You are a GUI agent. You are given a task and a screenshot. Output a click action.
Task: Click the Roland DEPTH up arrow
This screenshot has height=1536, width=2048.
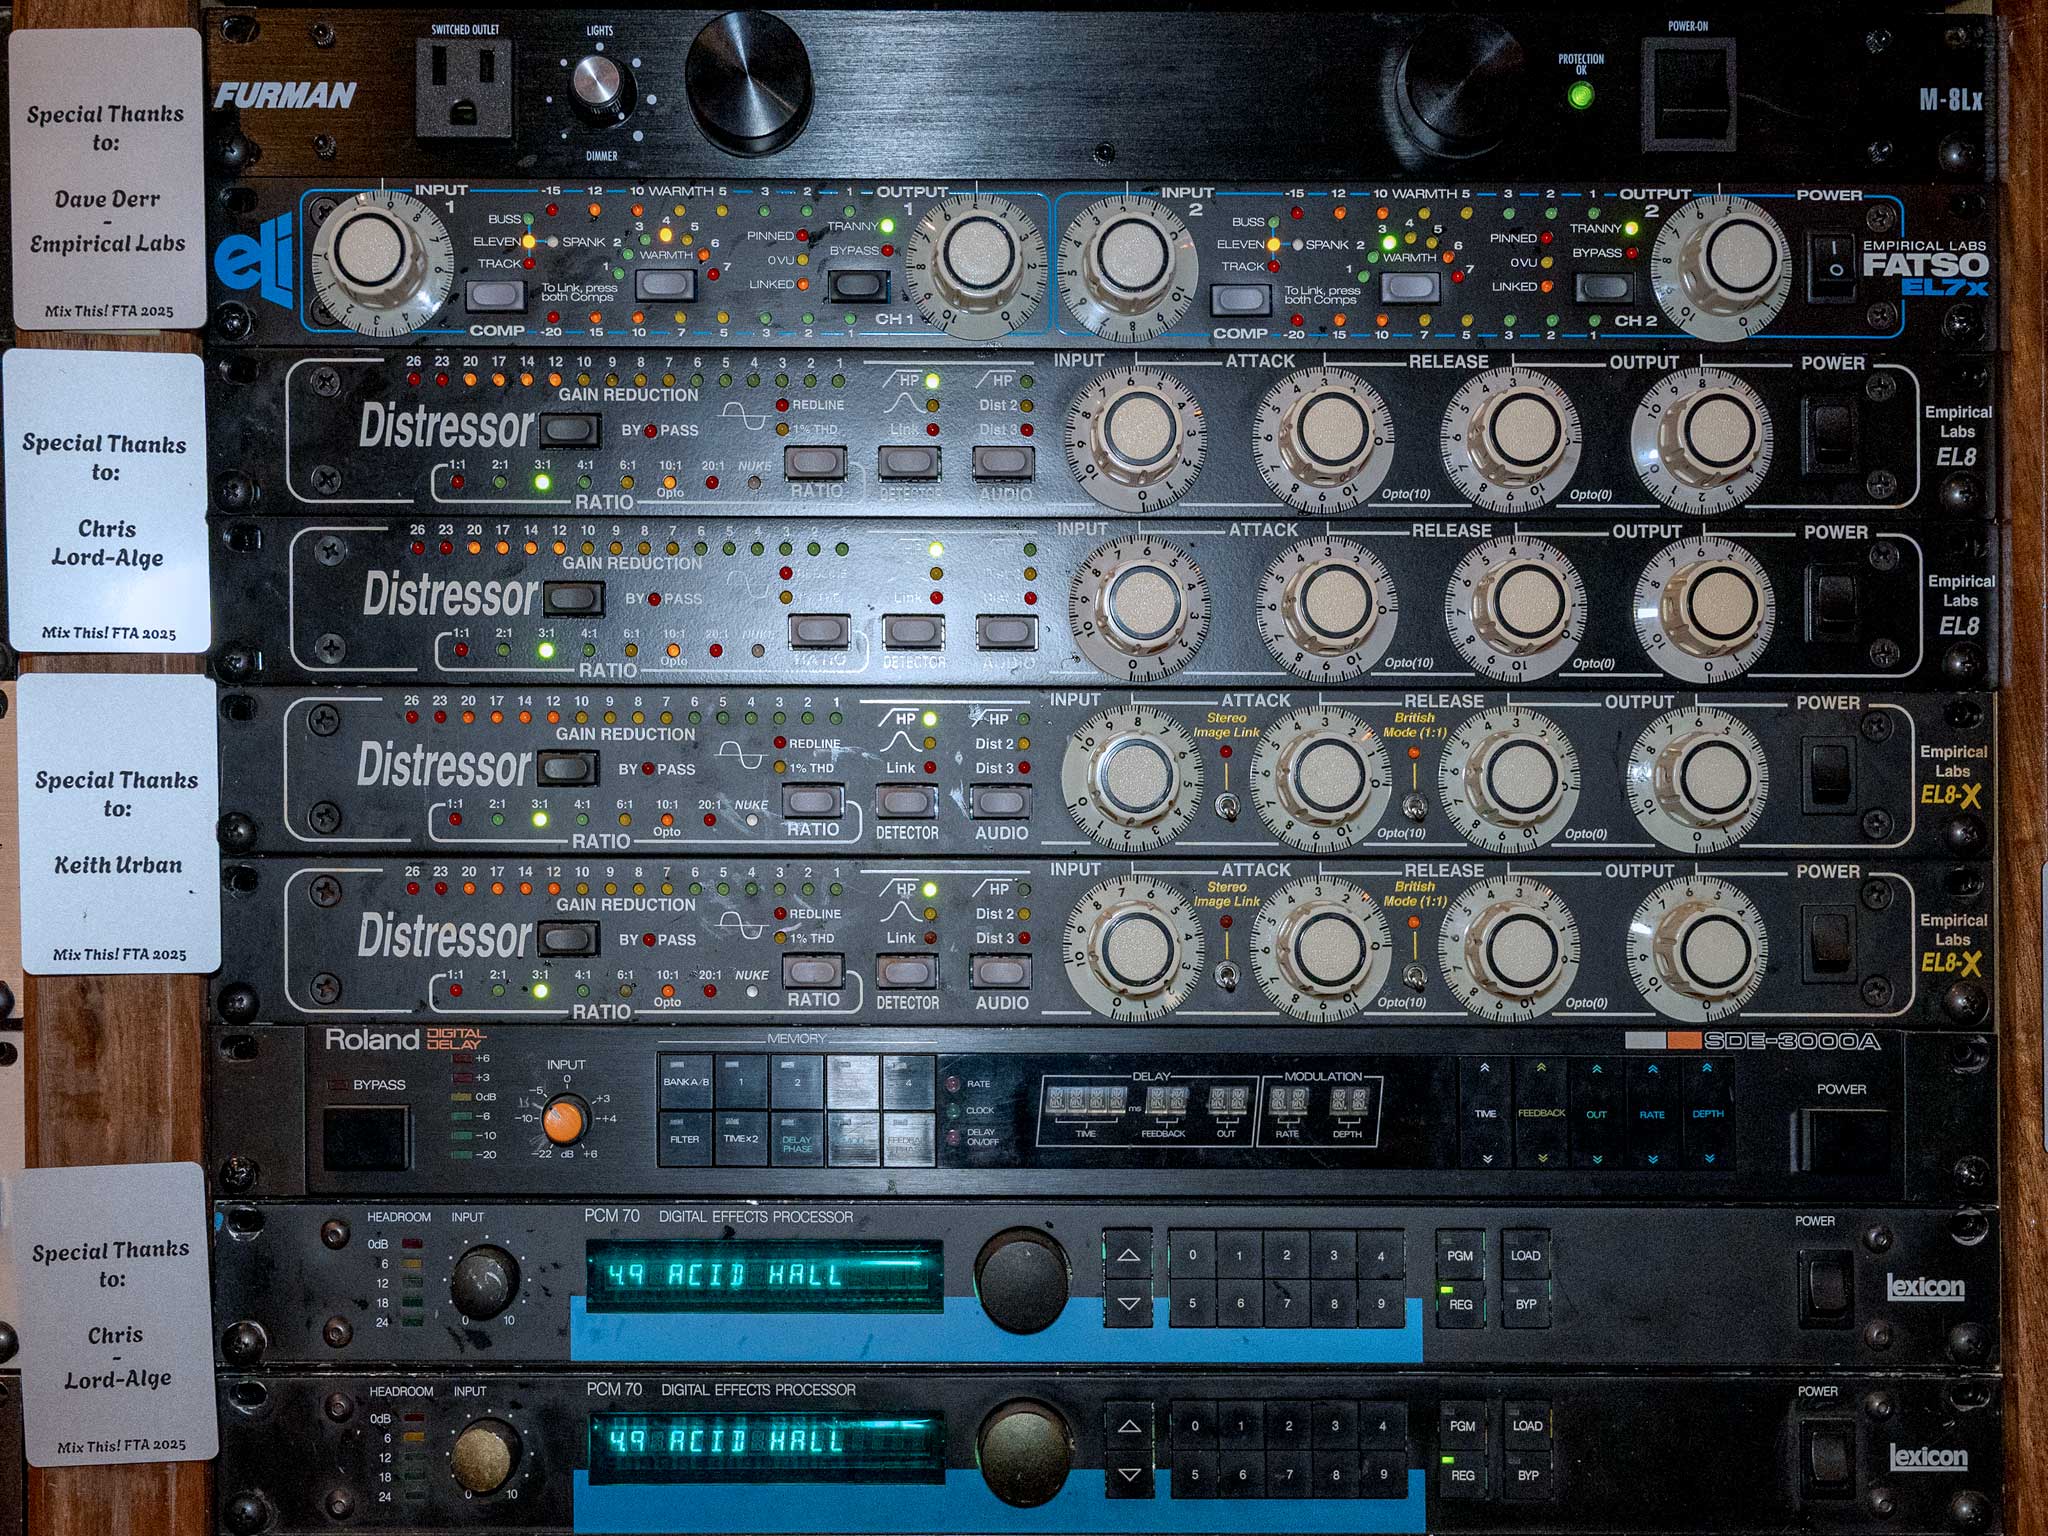1707,1069
